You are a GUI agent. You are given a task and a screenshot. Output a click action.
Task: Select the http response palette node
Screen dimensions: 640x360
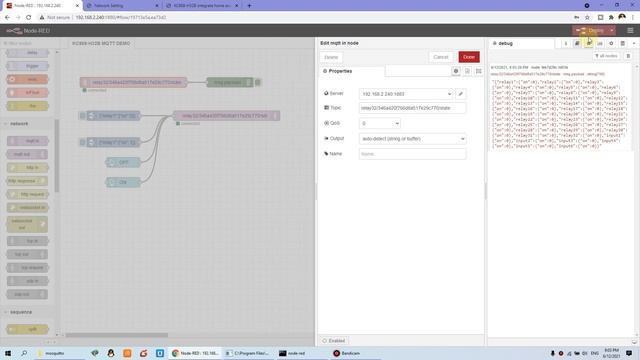27,181
